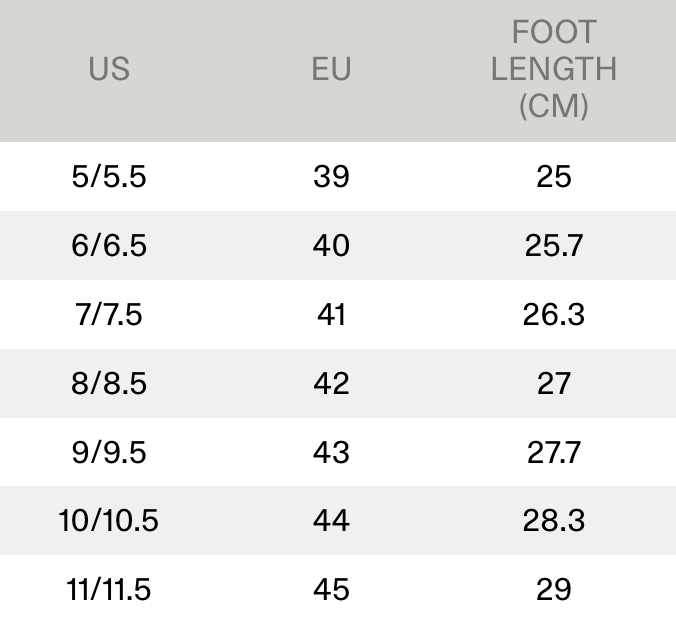
Task: Click the US column header
Action: click(109, 69)
